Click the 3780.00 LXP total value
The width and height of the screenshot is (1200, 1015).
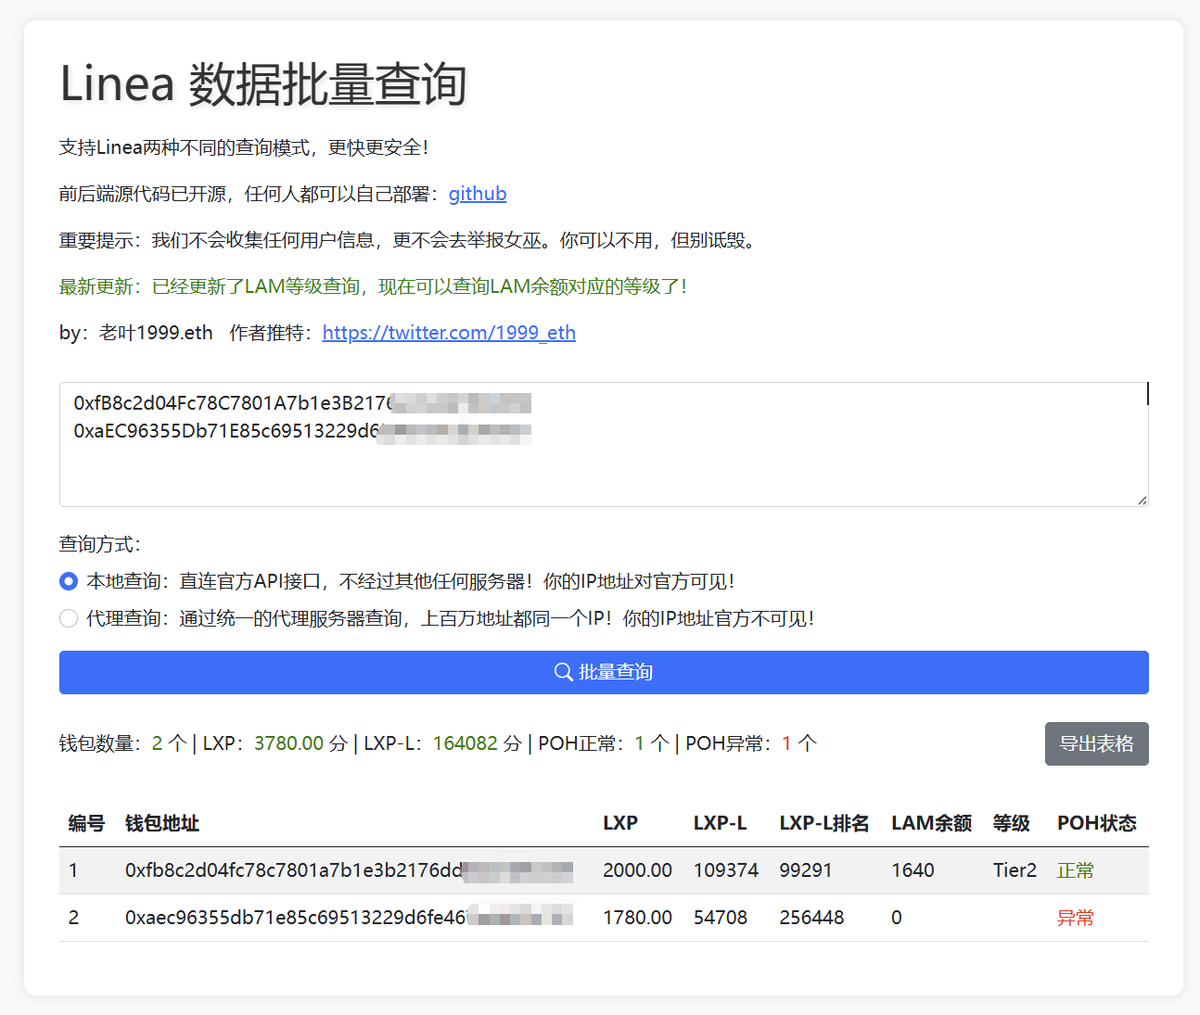pyautogui.click(x=289, y=743)
